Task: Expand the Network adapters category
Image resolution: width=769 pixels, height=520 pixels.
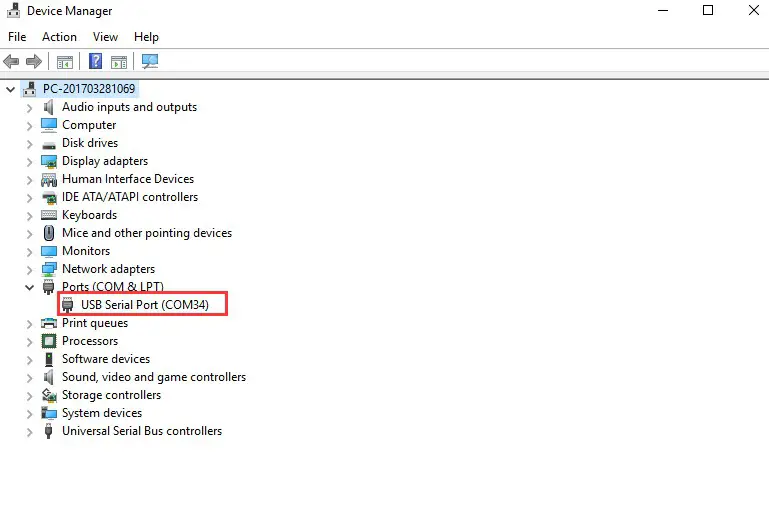Action: point(30,269)
